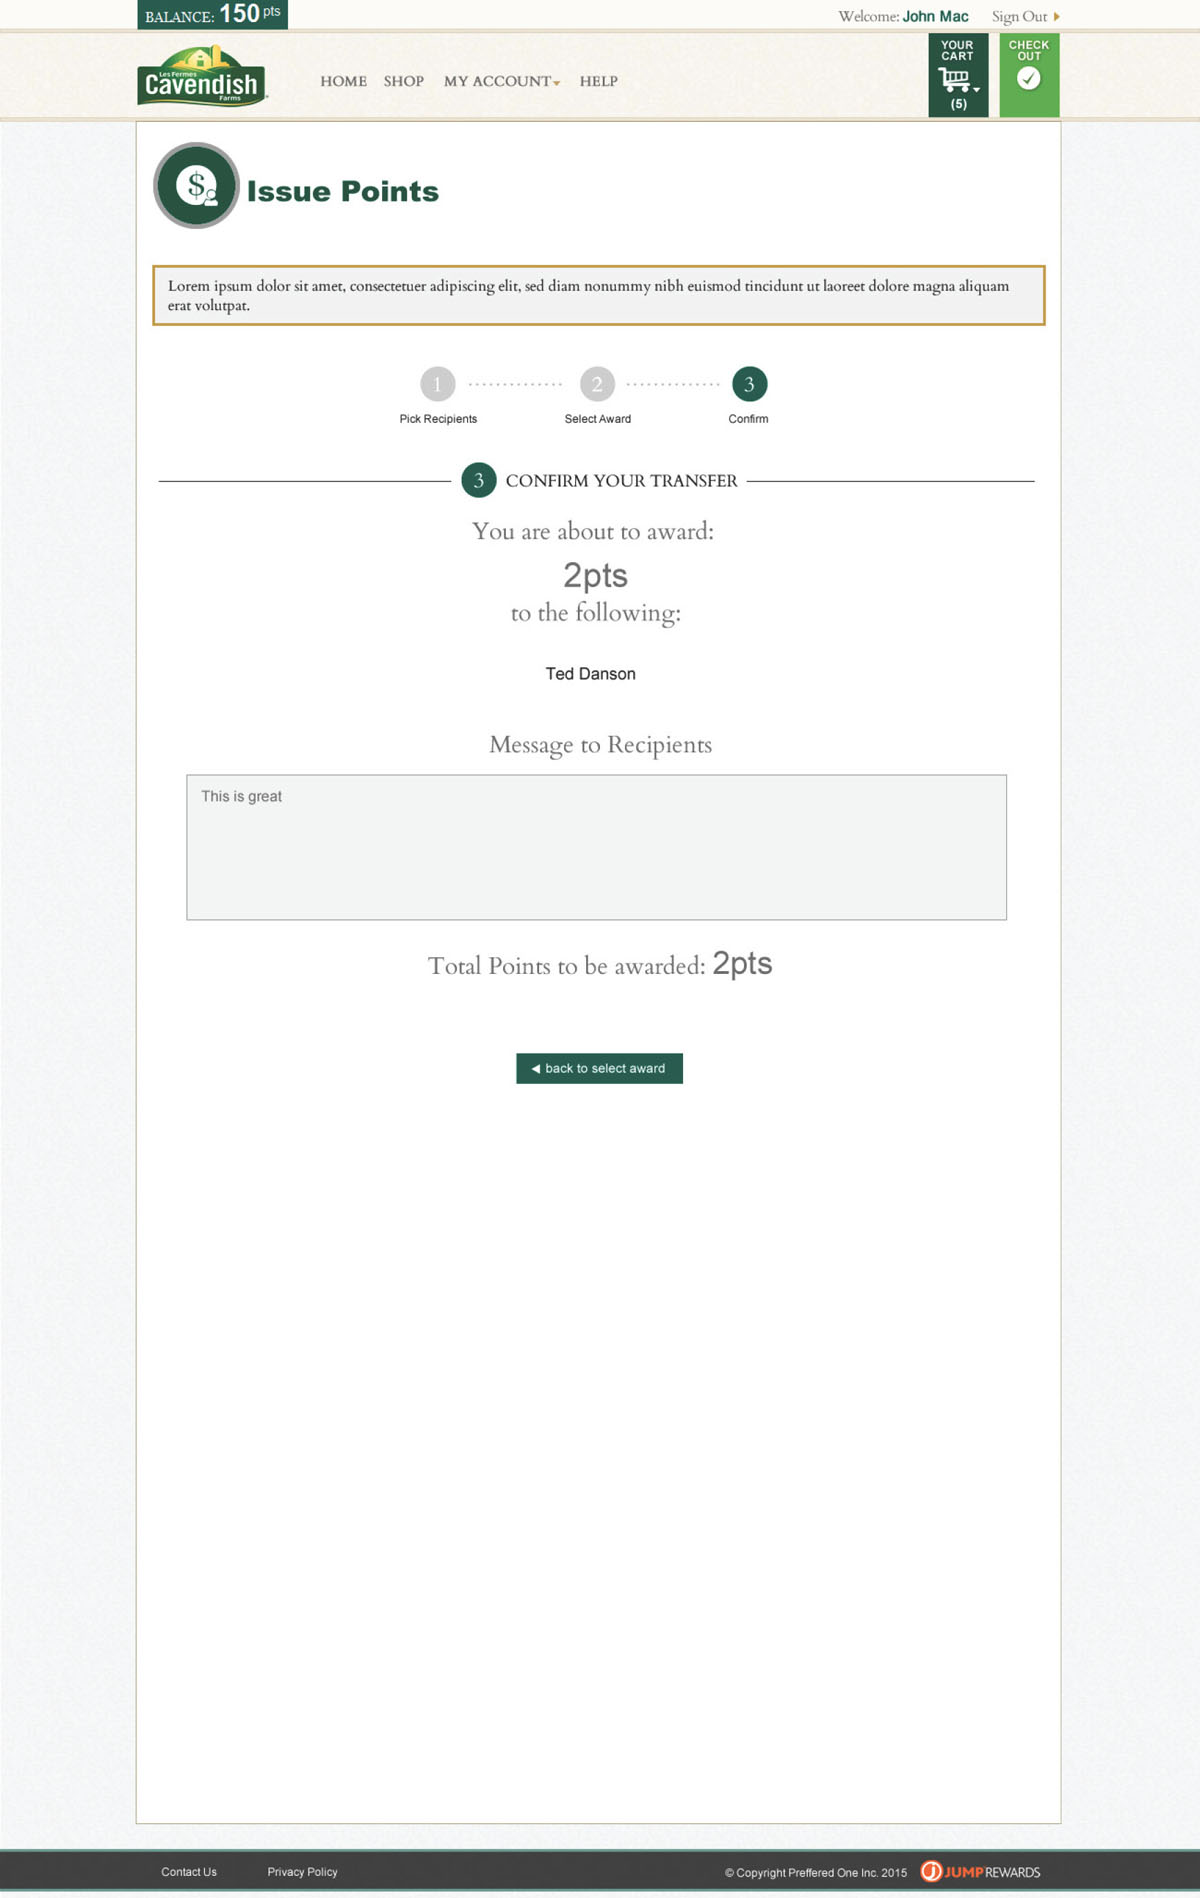Image resolution: width=1200 pixels, height=1898 pixels.
Task: Go to the Home menu item
Action: coord(343,81)
